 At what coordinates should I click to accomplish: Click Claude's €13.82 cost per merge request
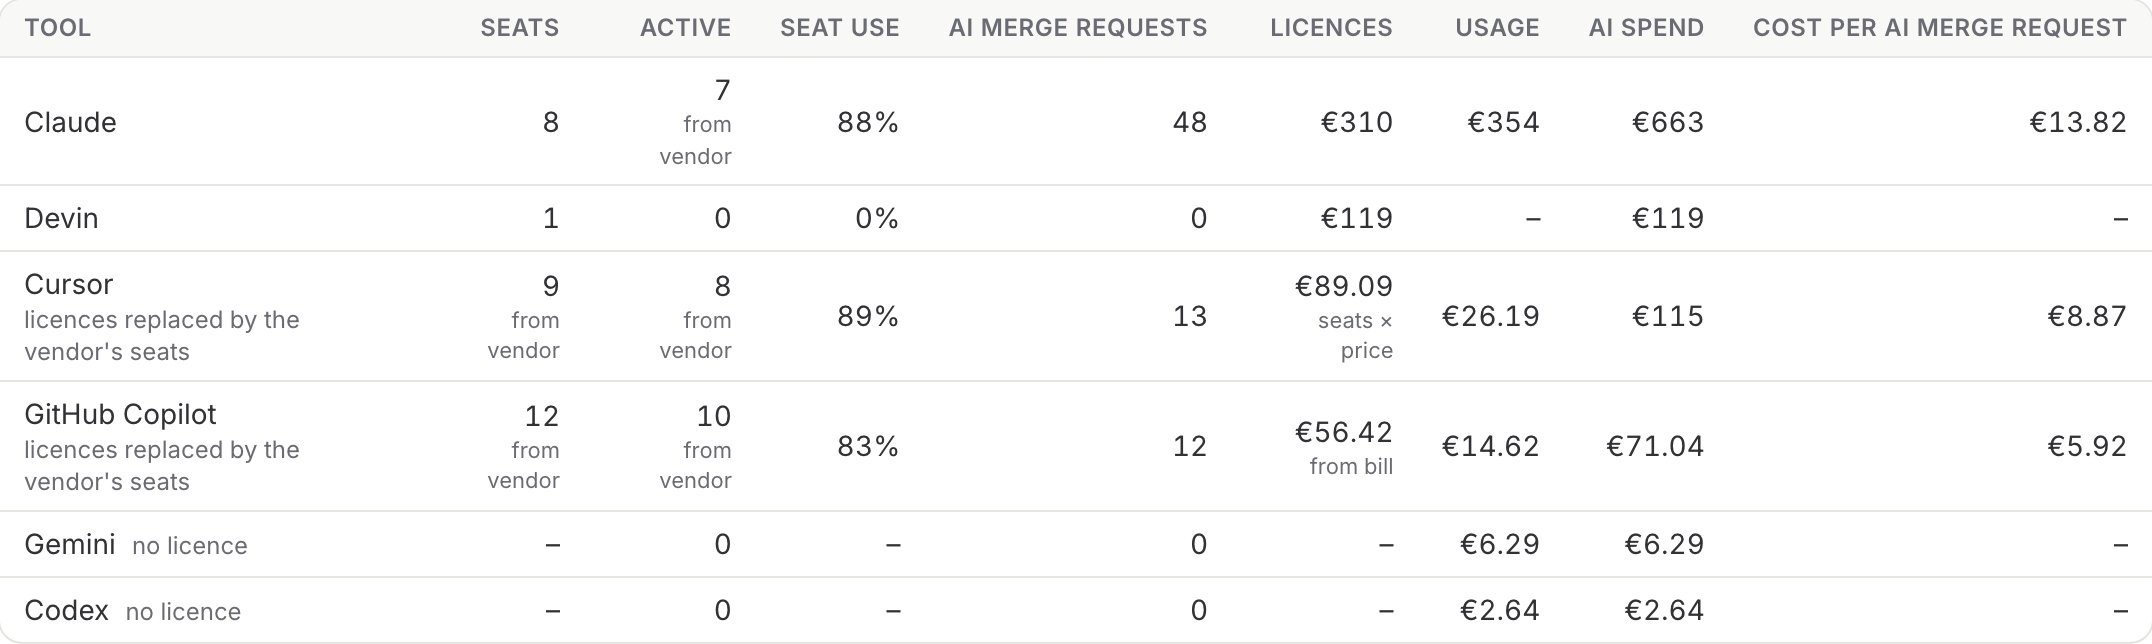(x=2077, y=122)
